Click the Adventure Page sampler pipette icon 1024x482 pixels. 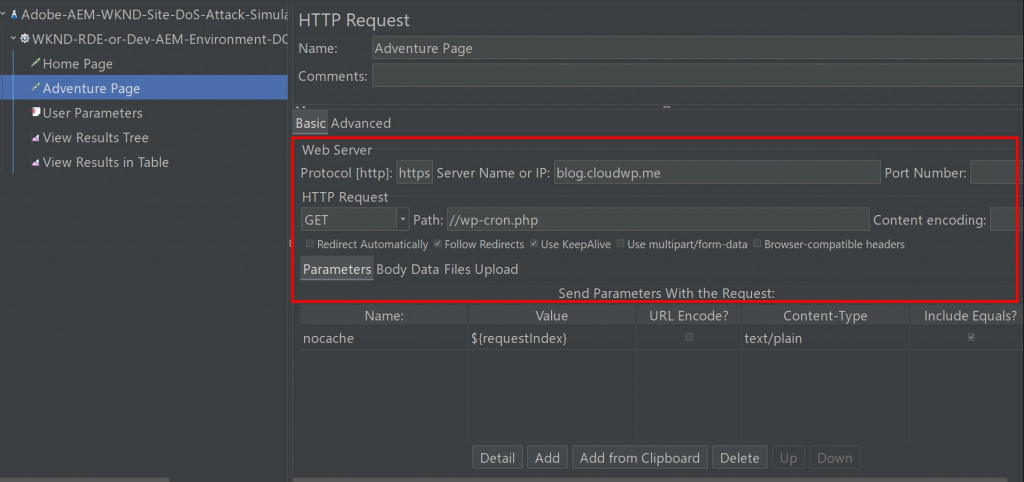point(35,88)
